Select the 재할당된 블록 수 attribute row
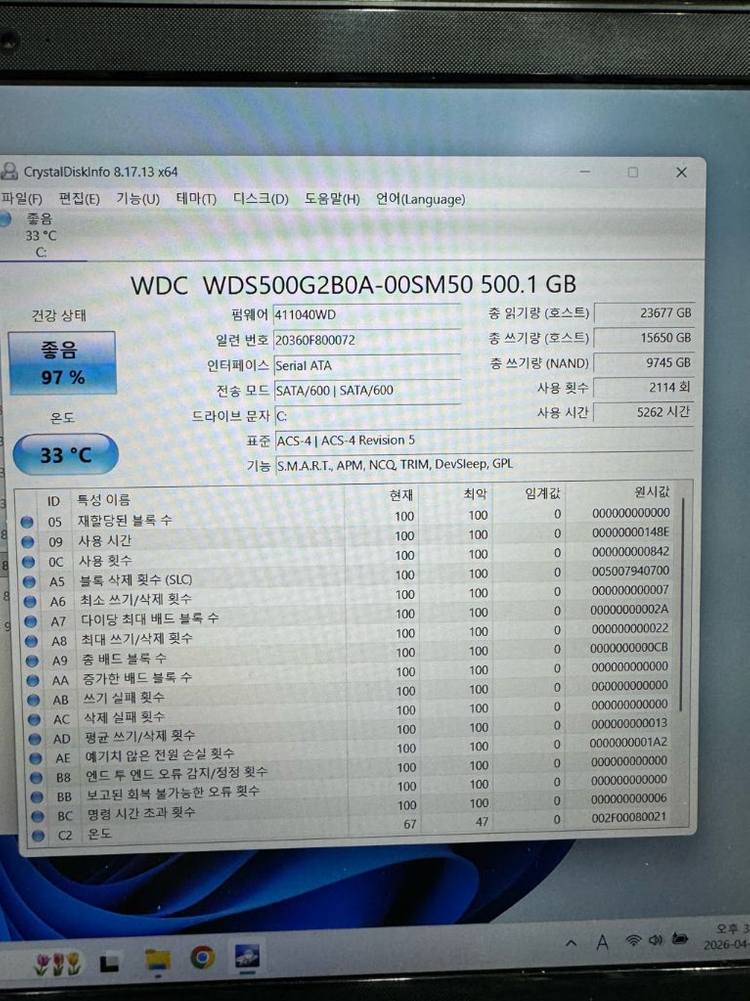The image size is (750, 1001). [x=345, y=517]
